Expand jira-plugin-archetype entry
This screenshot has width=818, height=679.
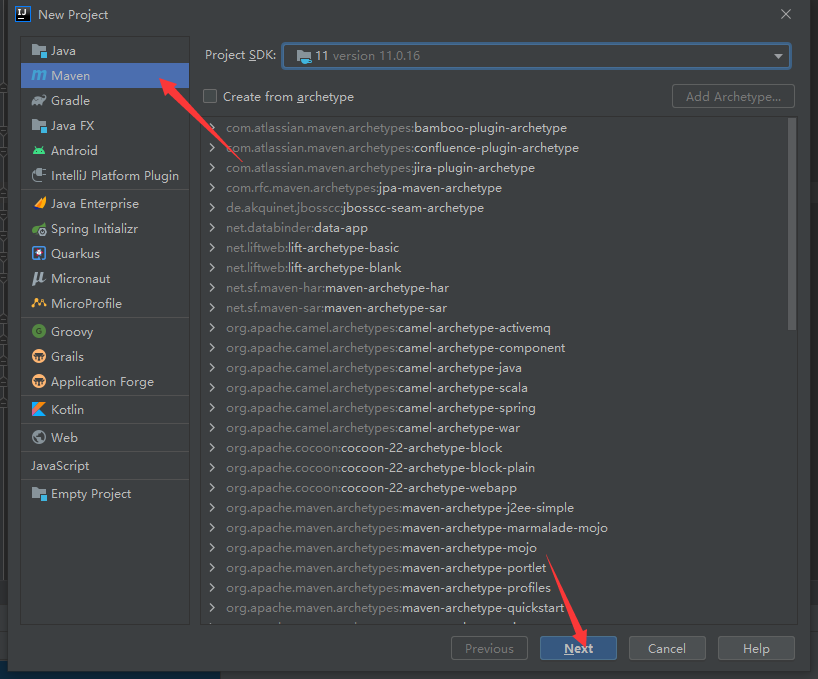(212, 168)
